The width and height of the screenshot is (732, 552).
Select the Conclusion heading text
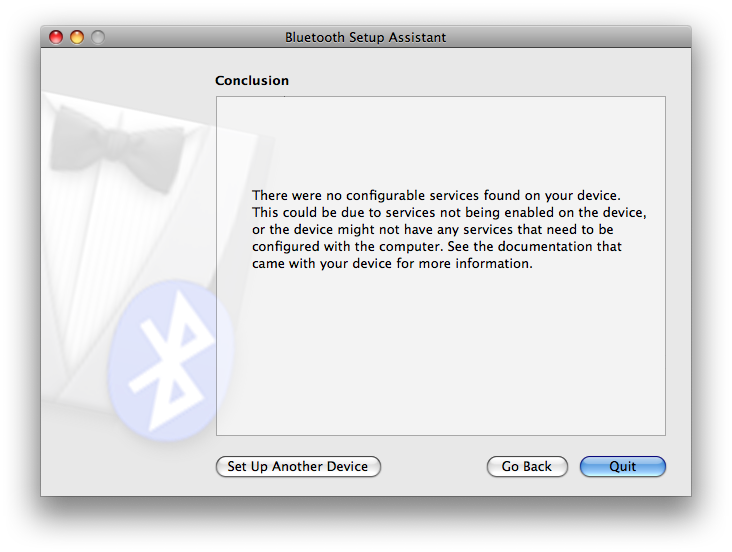(x=252, y=80)
